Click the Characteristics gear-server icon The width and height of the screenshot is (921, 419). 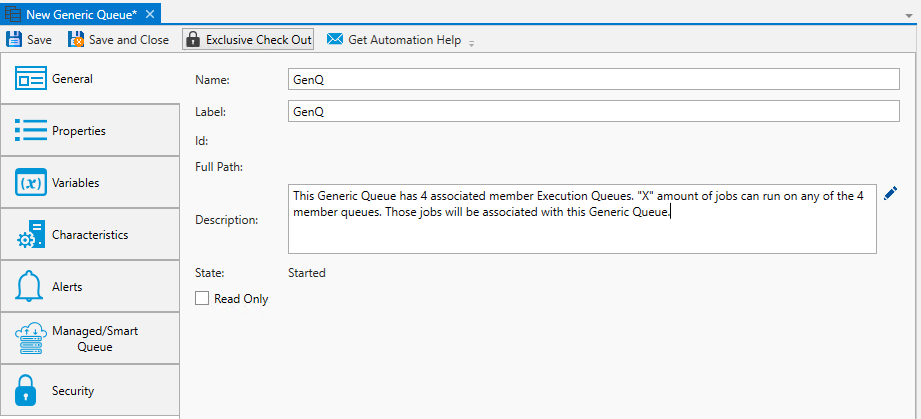pyautogui.click(x=31, y=234)
